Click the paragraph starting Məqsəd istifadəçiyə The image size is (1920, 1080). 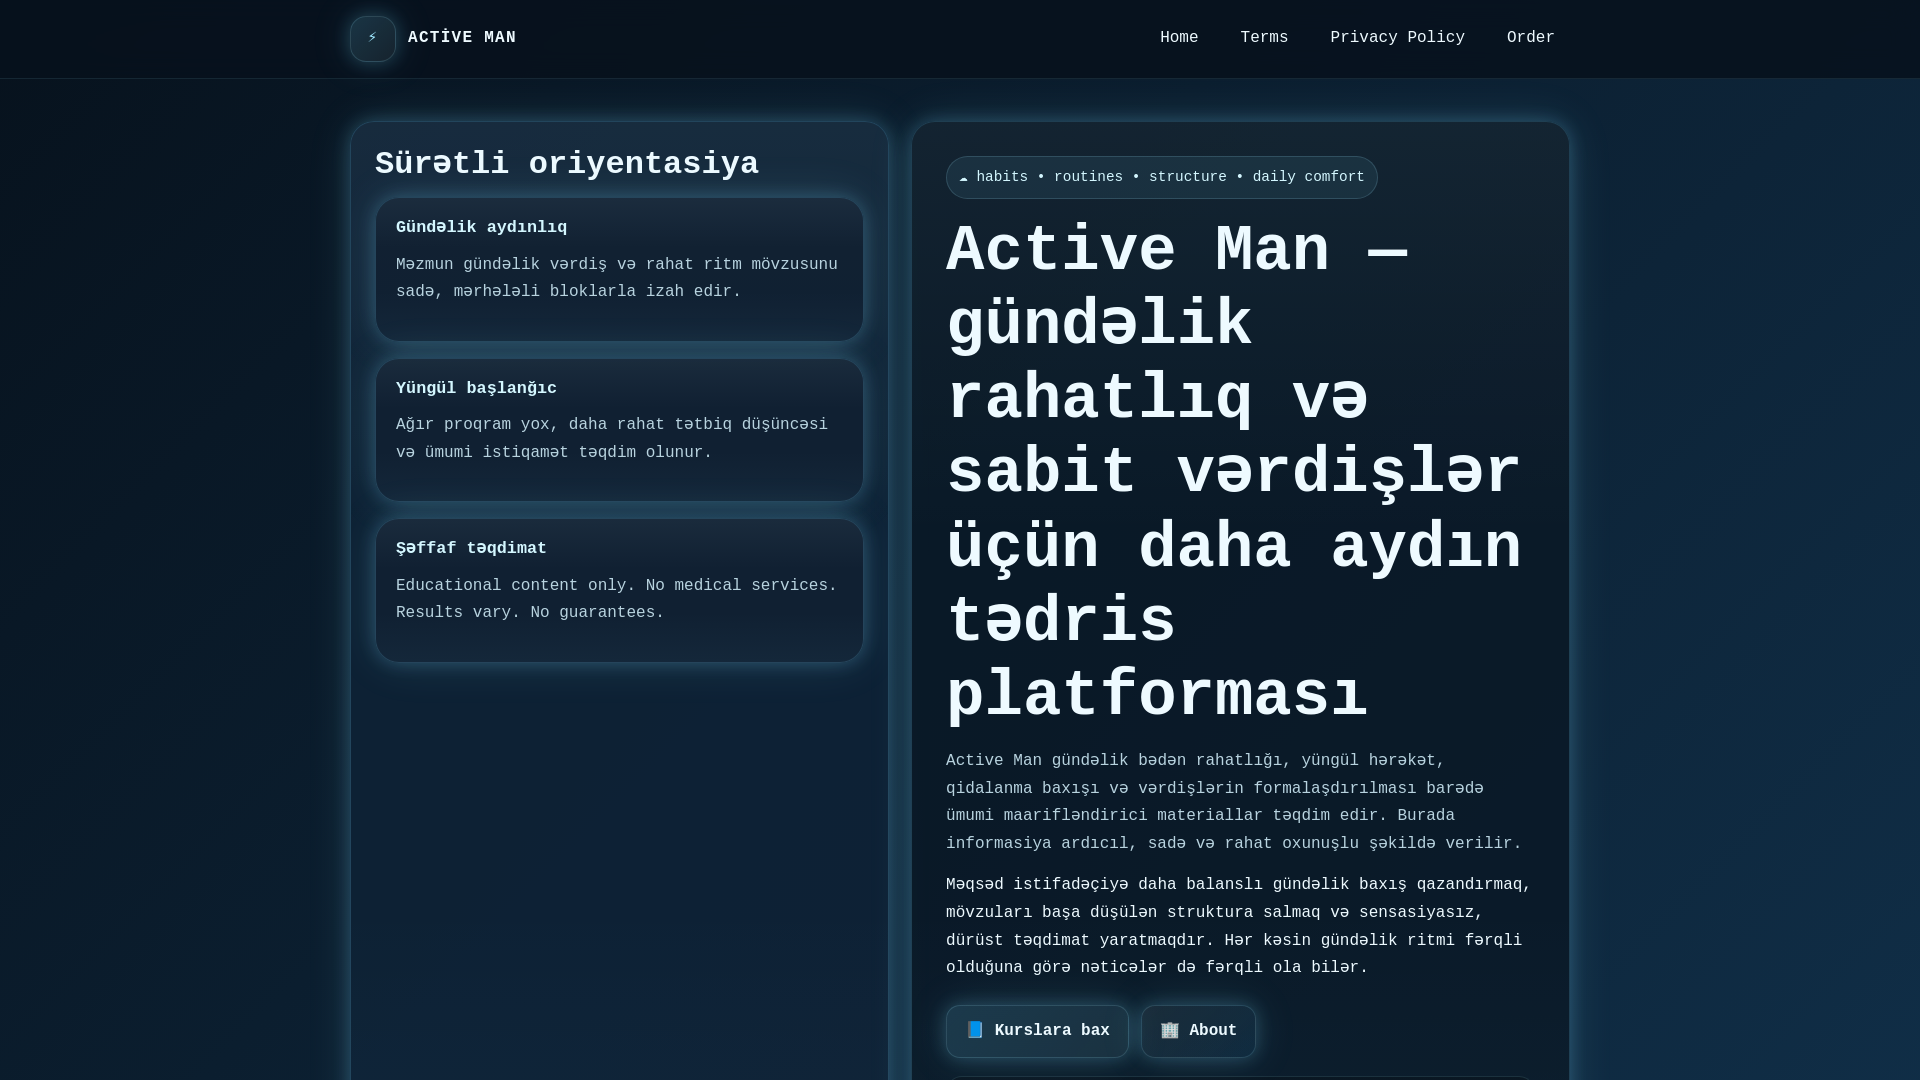pos(1239,926)
